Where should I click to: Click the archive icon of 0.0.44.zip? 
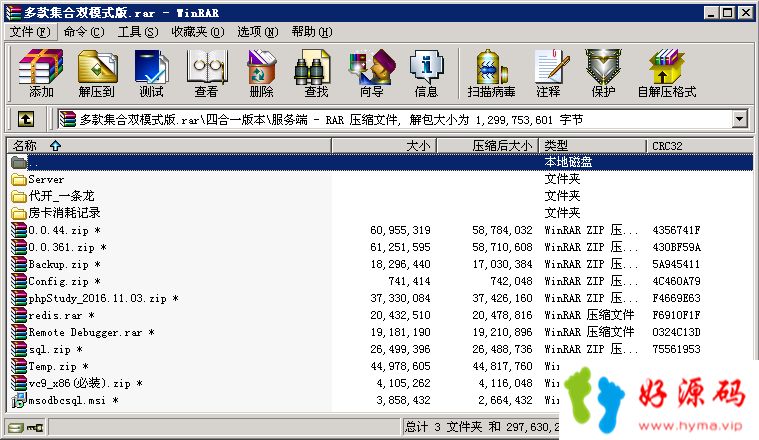coord(19,230)
